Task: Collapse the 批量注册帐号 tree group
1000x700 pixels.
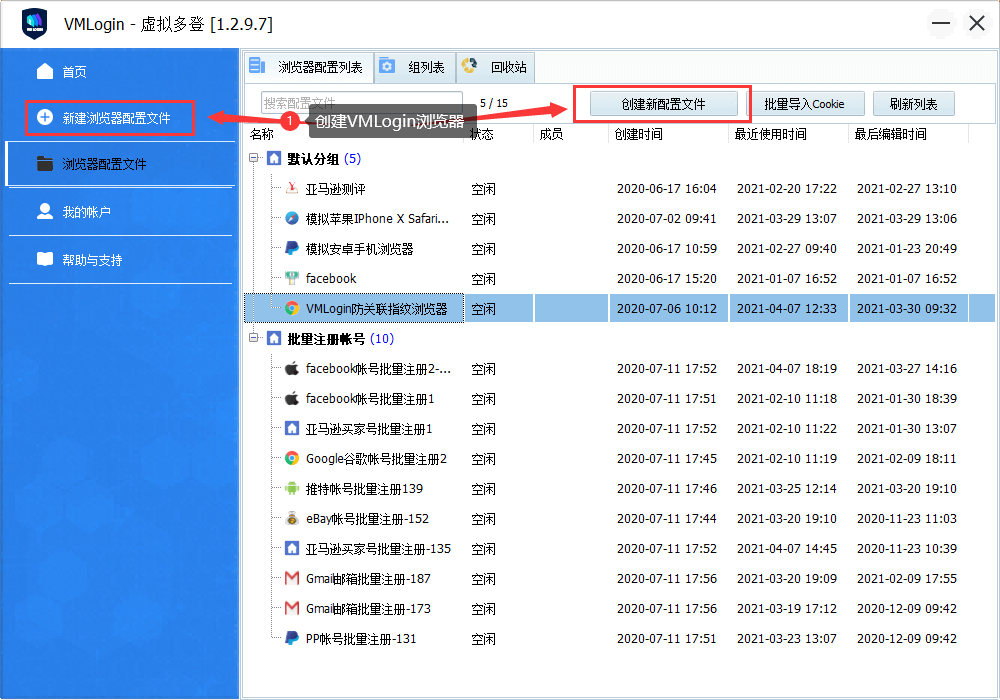Action: (254, 337)
